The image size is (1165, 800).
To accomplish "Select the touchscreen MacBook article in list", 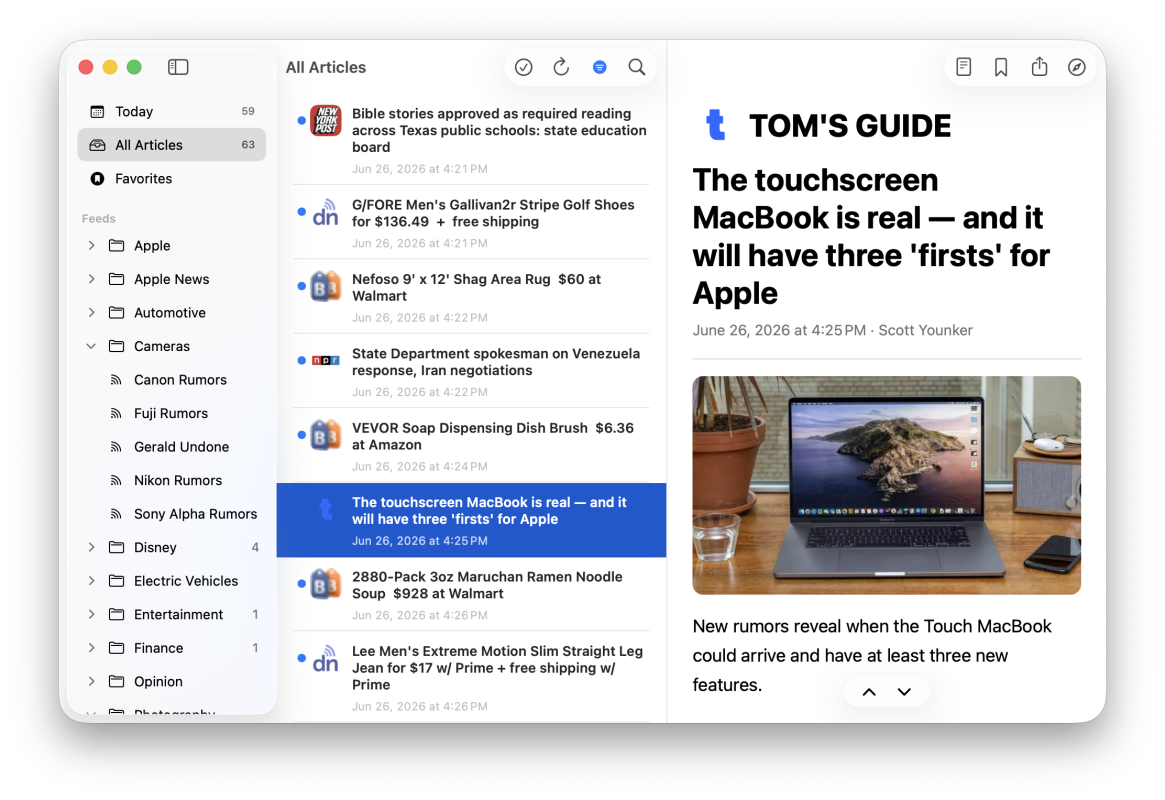I will tap(471, 520).
